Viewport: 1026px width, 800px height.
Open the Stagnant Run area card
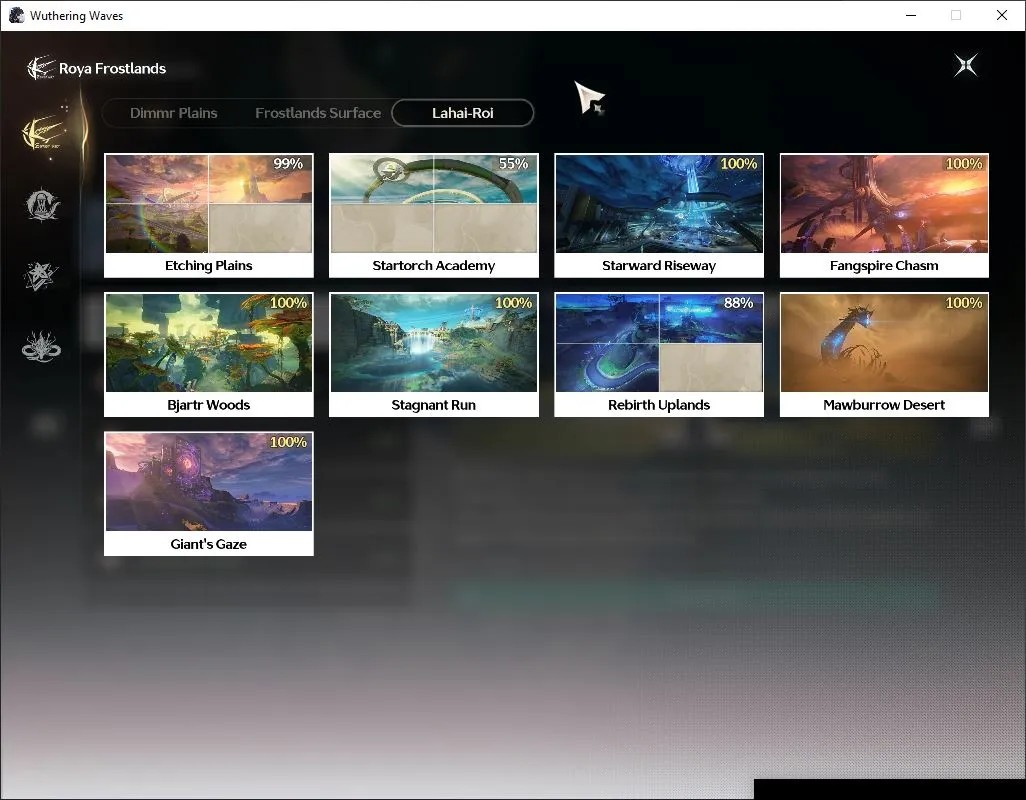434,355
